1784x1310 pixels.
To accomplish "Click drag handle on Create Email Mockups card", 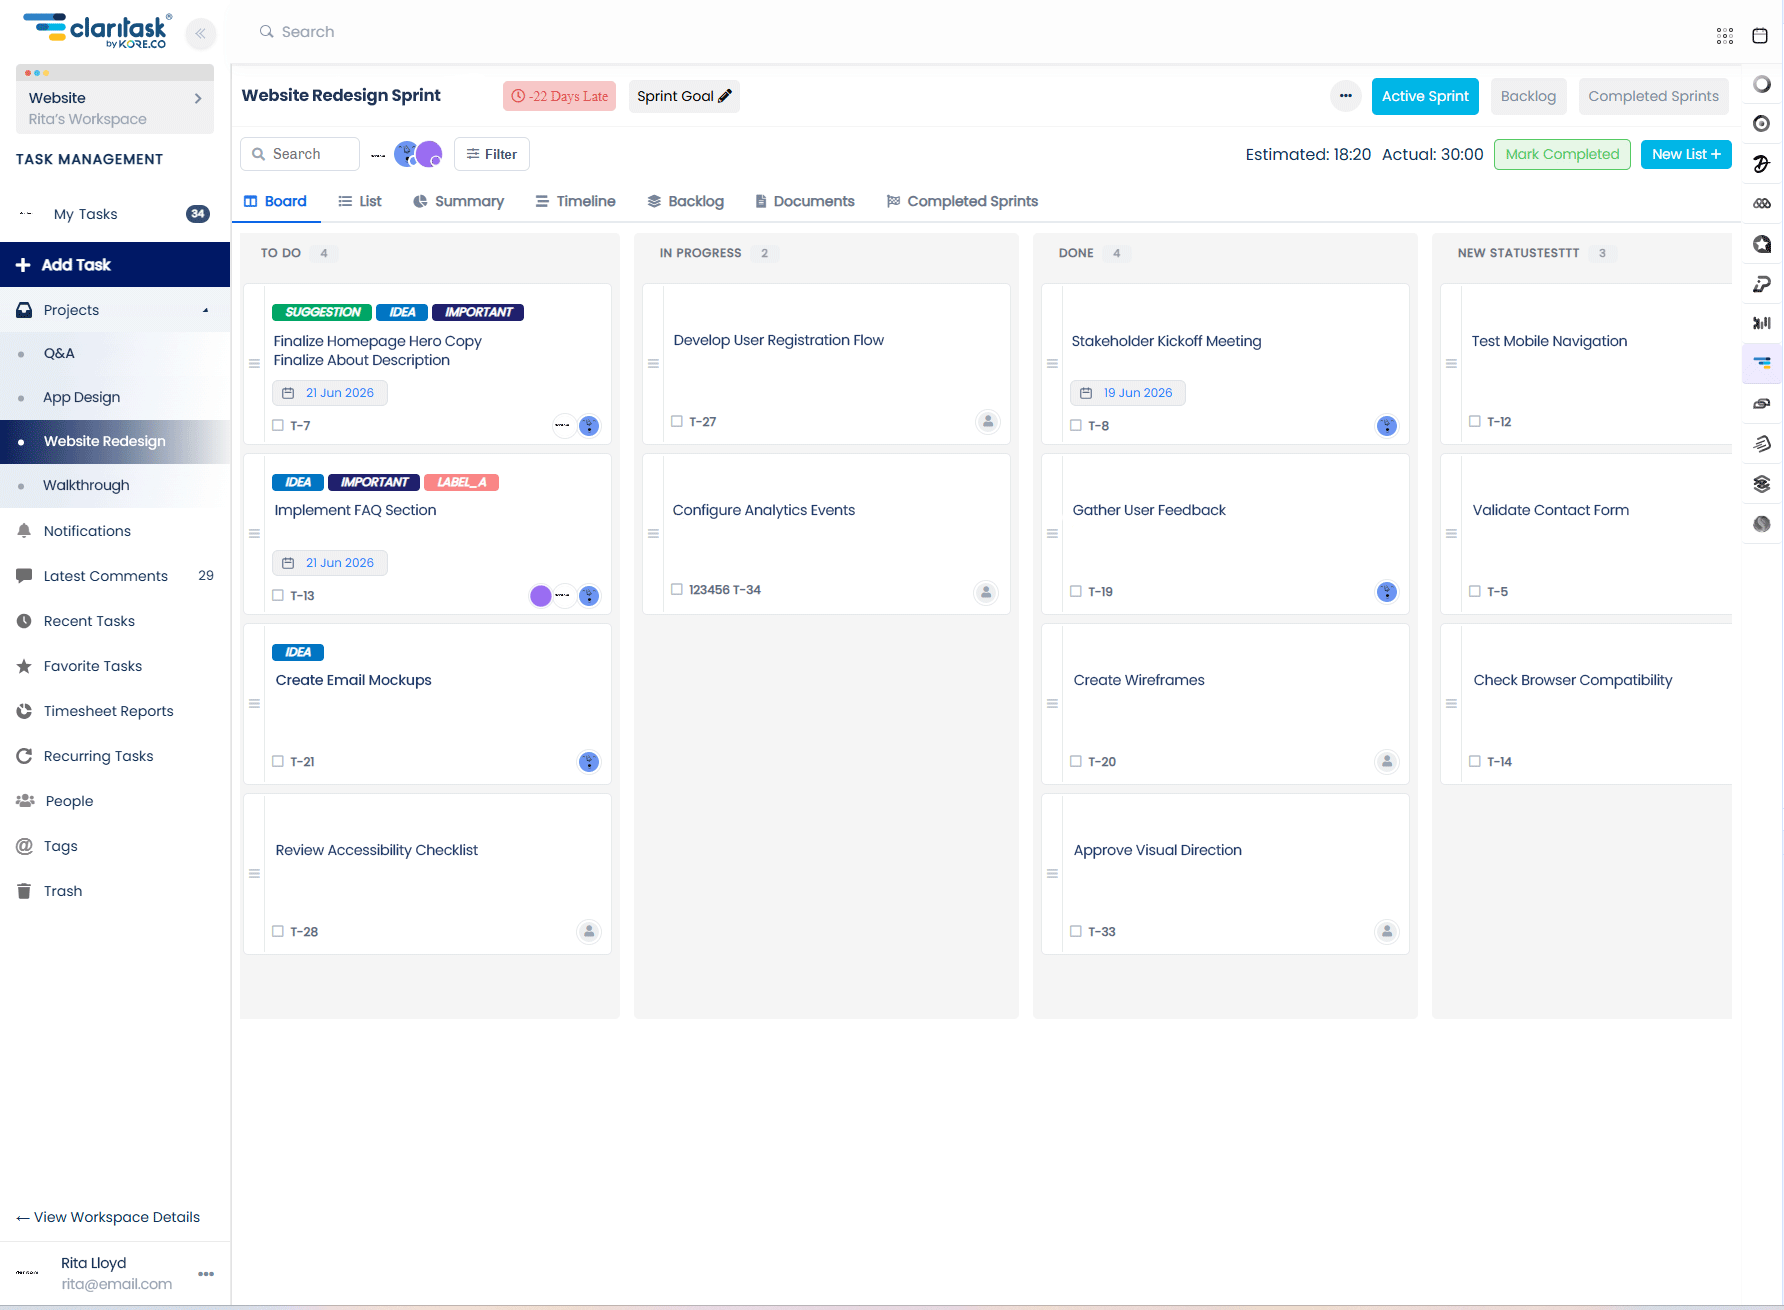I will coord(254,704).
